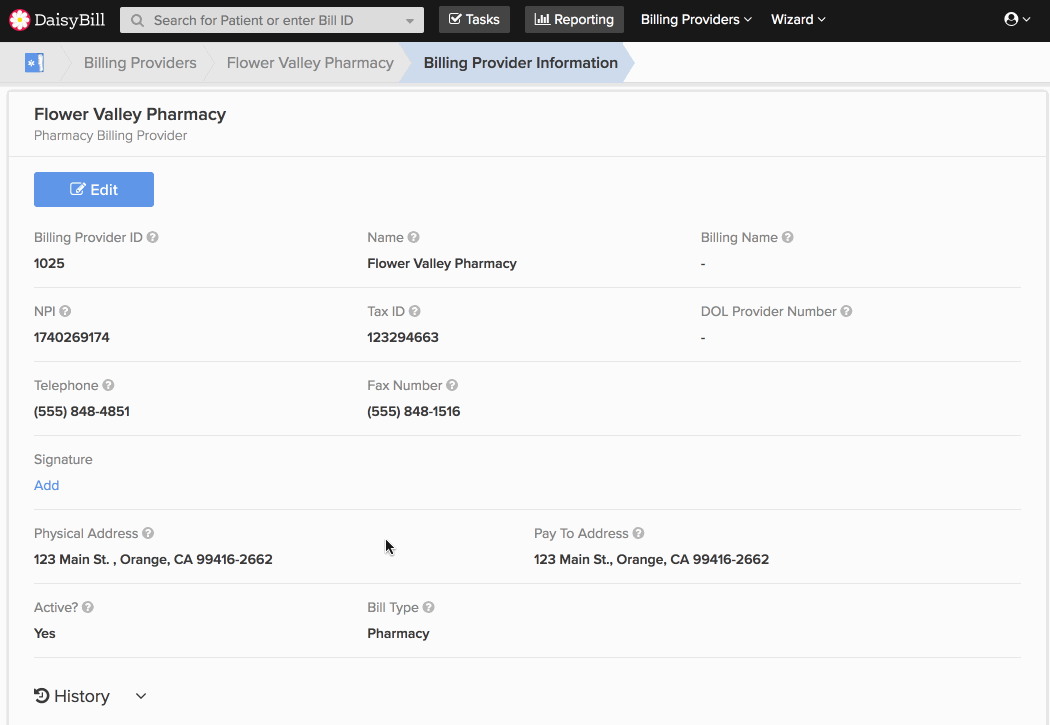
Task: Click the help icon beside Billing Provider ID
Action: [153, 237]
